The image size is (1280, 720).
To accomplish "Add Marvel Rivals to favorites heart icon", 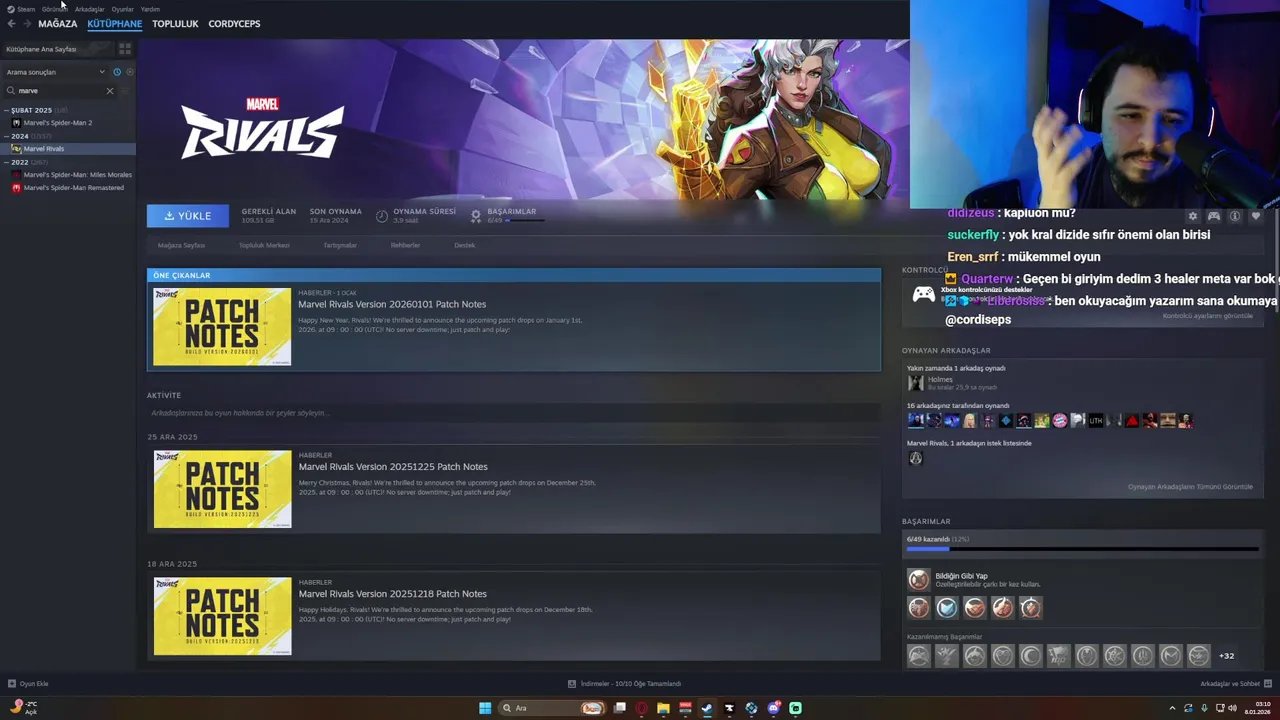I will tap(1256, 216).
